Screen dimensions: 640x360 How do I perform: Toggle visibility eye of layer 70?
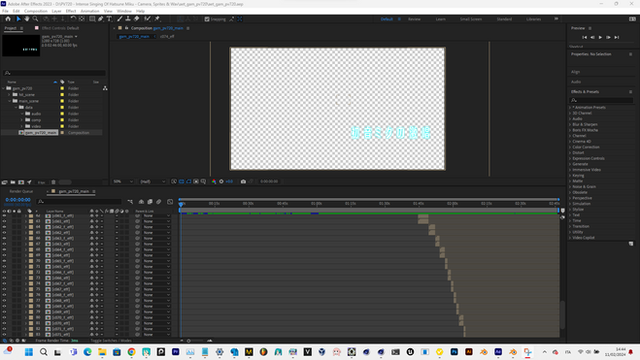point(4,260)
